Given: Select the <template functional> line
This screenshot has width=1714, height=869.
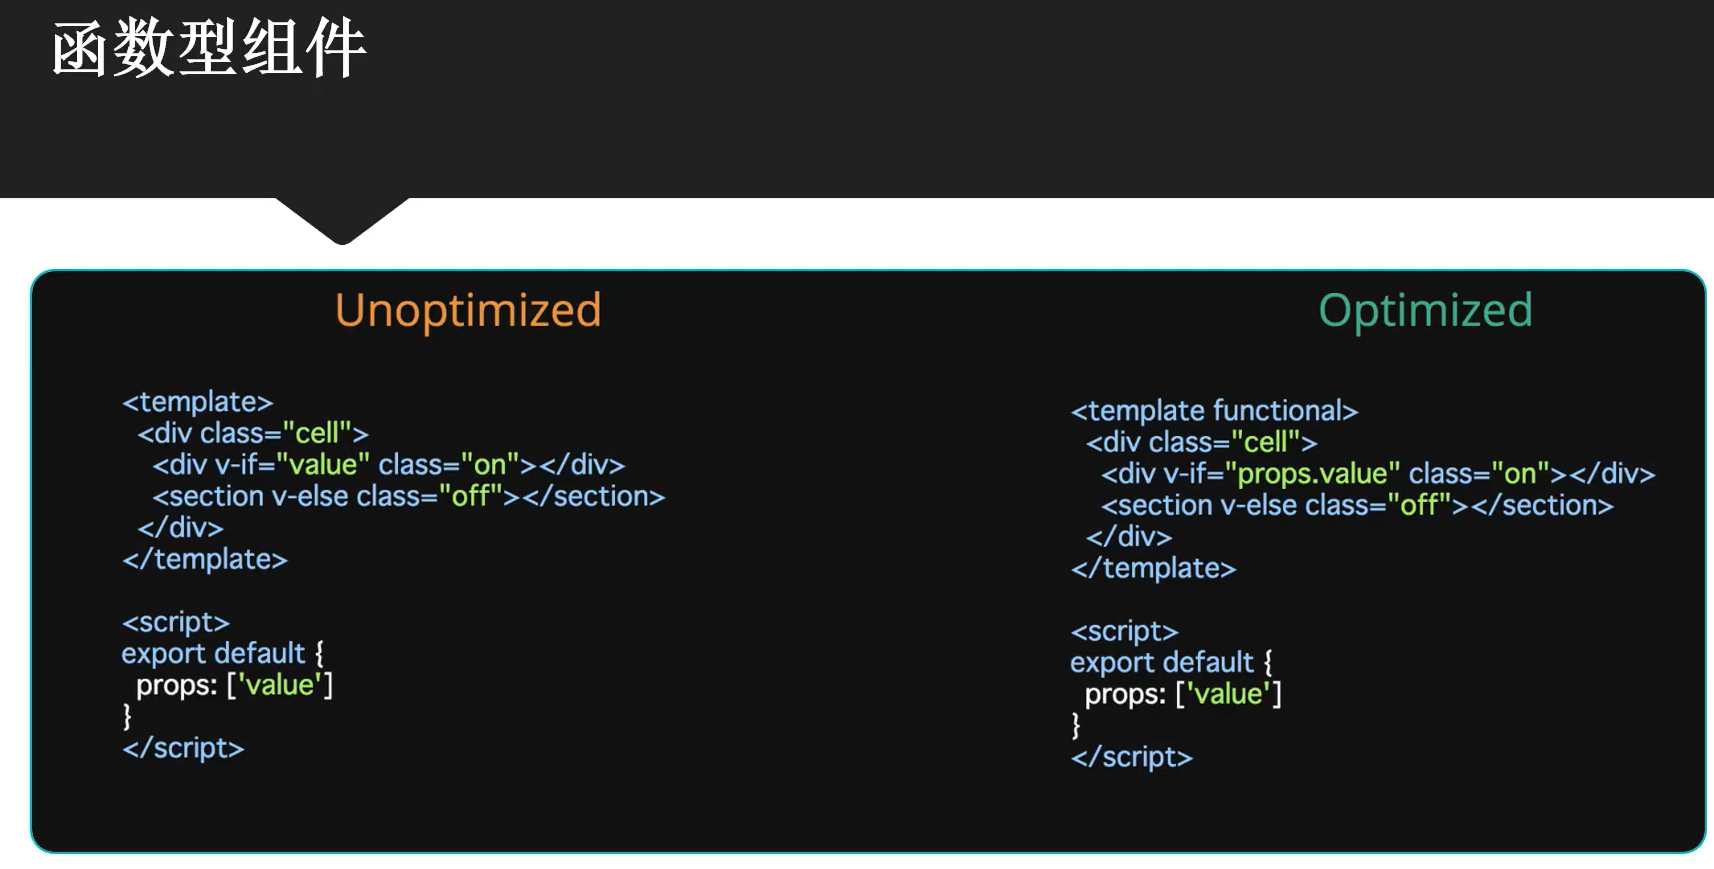Looking at the screenshot, I should coord(1214,411).
